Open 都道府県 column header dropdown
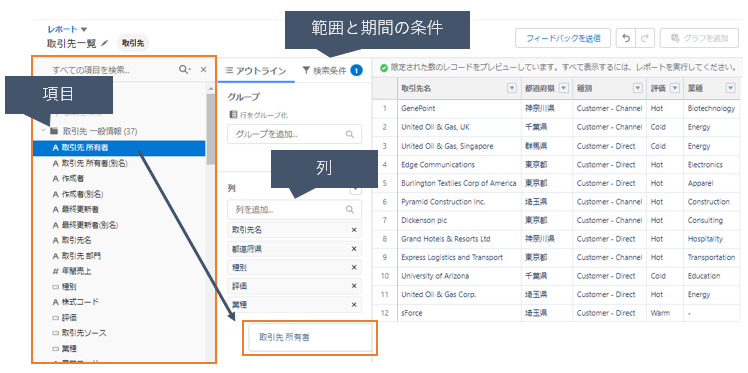The height and width of the screenshot is (373, 748). coord(563,88)
